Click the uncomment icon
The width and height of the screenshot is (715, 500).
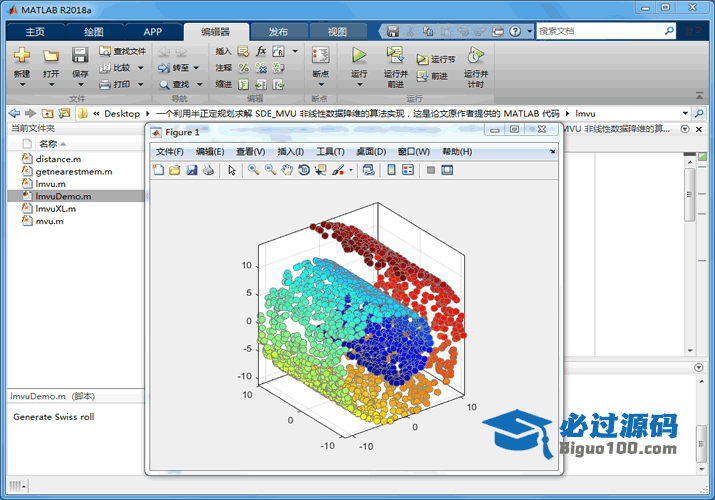pyautogui.click(x=261, y=68)
